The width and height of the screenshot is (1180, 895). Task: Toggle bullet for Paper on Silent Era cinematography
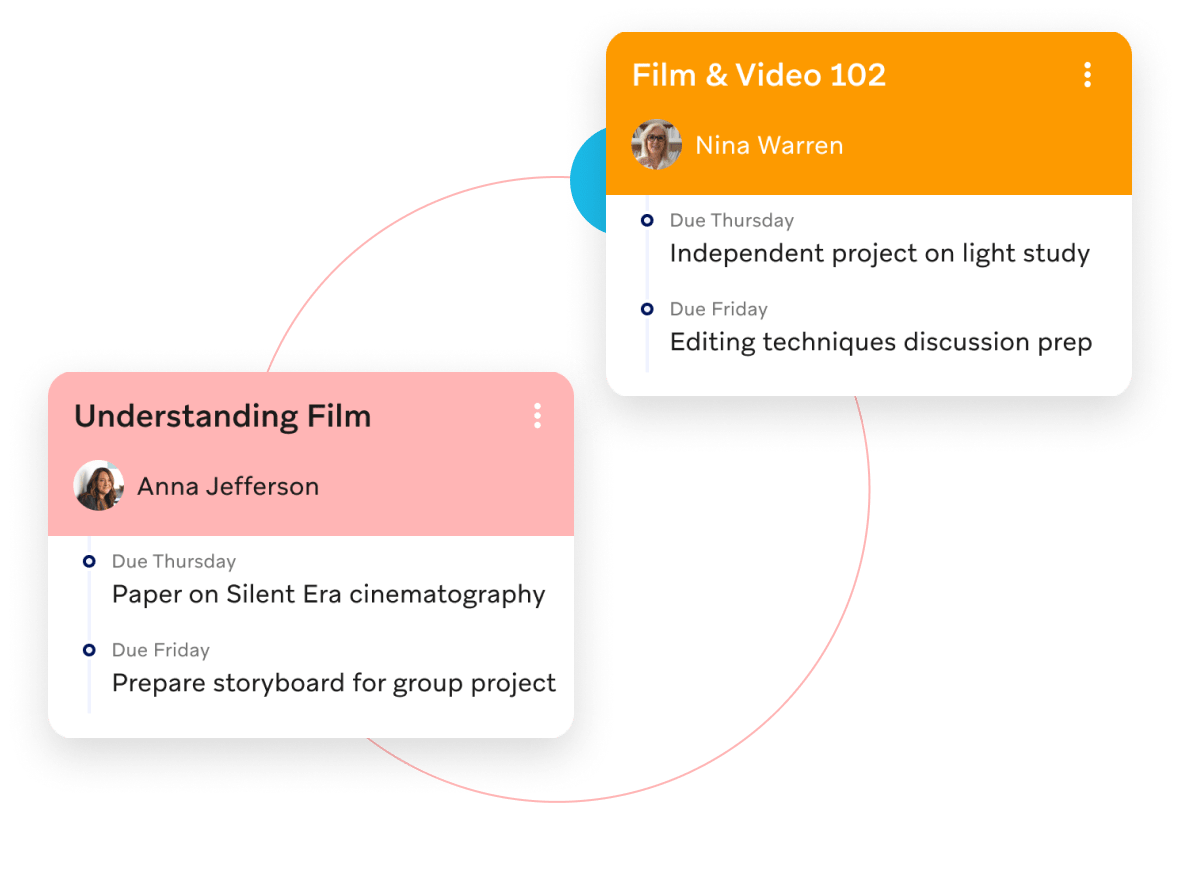(89, 562)
